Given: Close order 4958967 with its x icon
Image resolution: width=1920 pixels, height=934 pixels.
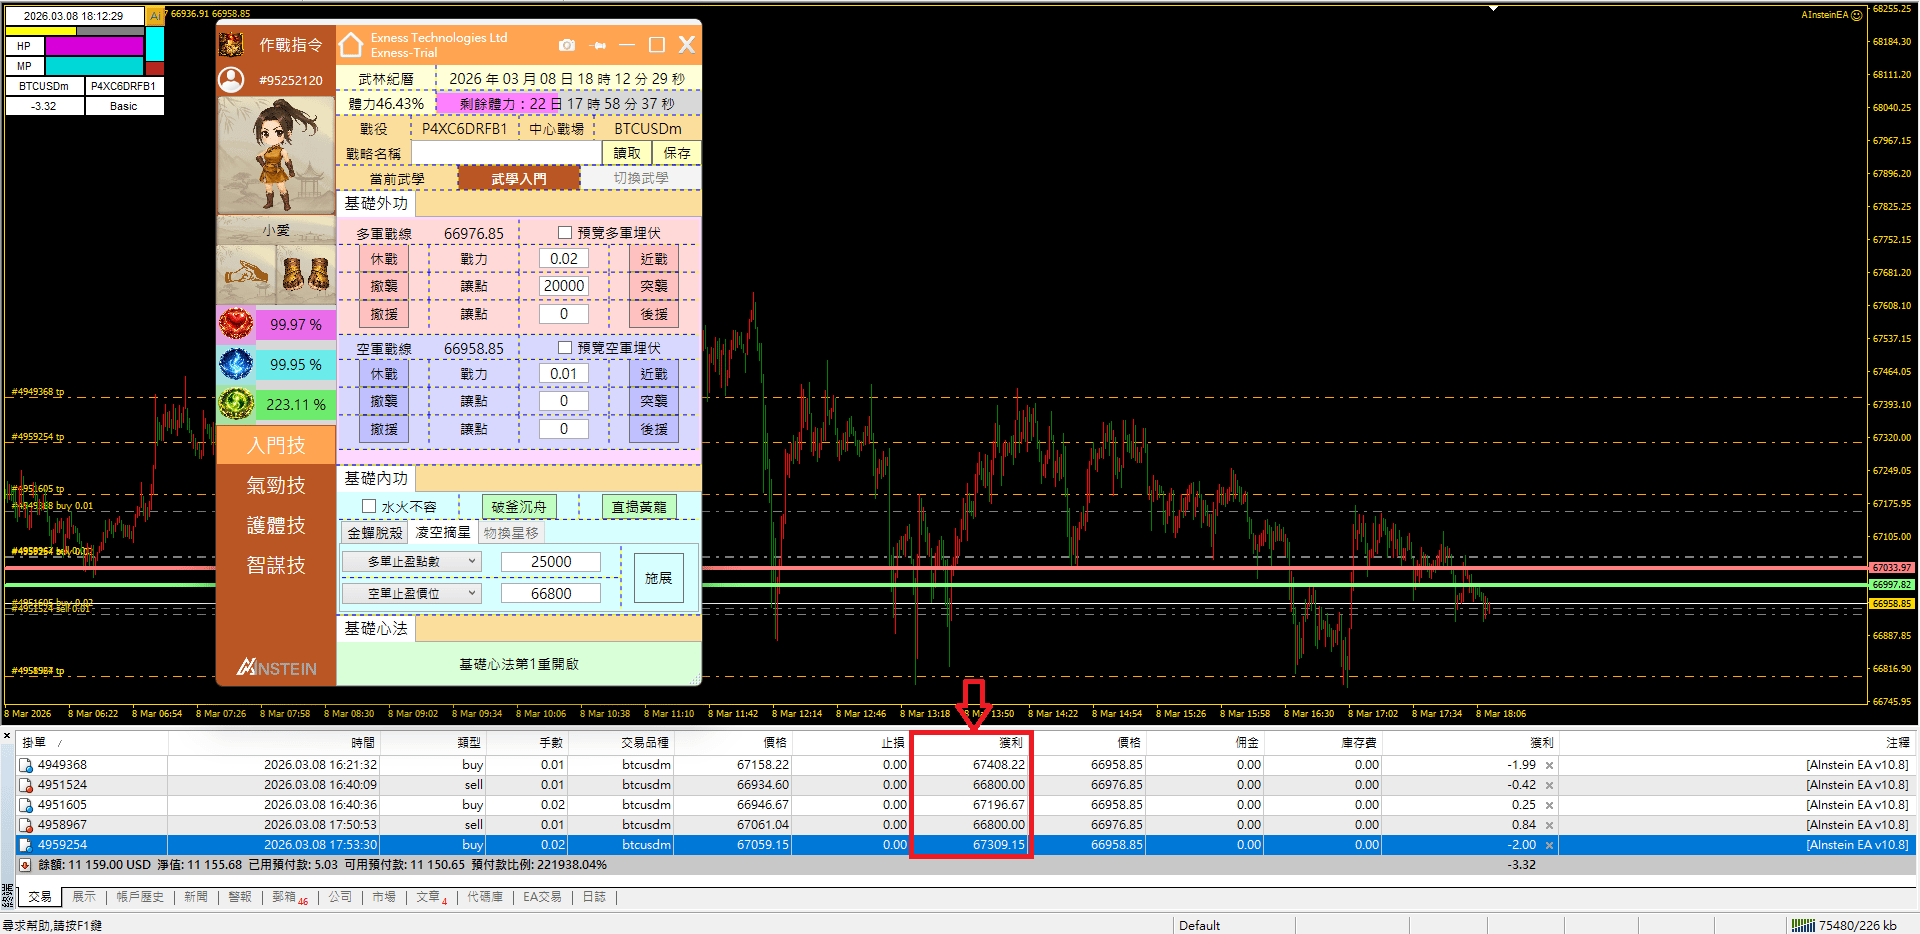Looking at the screenshot, I should click(1550, 826).
